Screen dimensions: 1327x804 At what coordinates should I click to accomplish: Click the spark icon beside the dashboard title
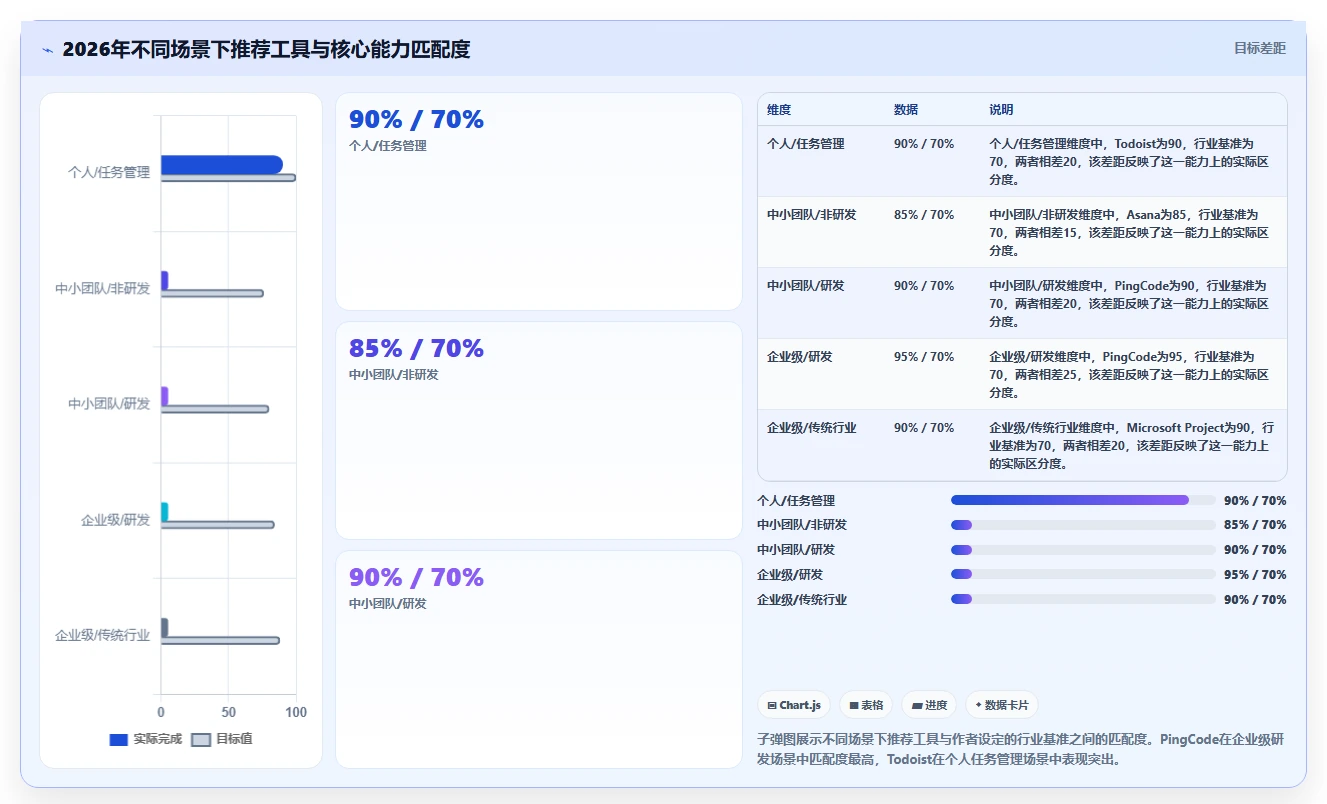(x=47, y=50)
